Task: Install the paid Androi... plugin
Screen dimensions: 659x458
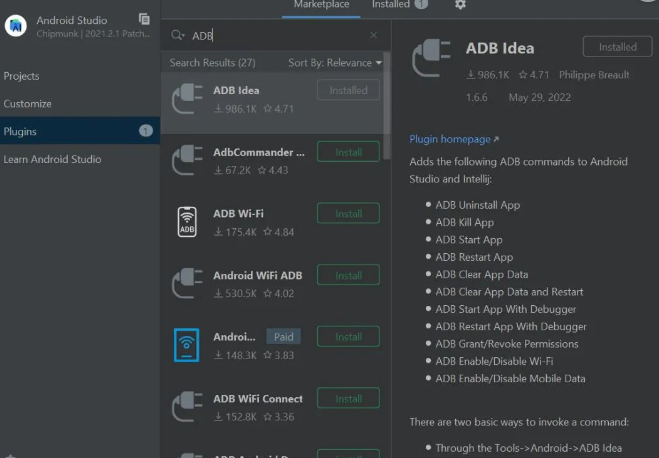Action: (x=348, y=337)
